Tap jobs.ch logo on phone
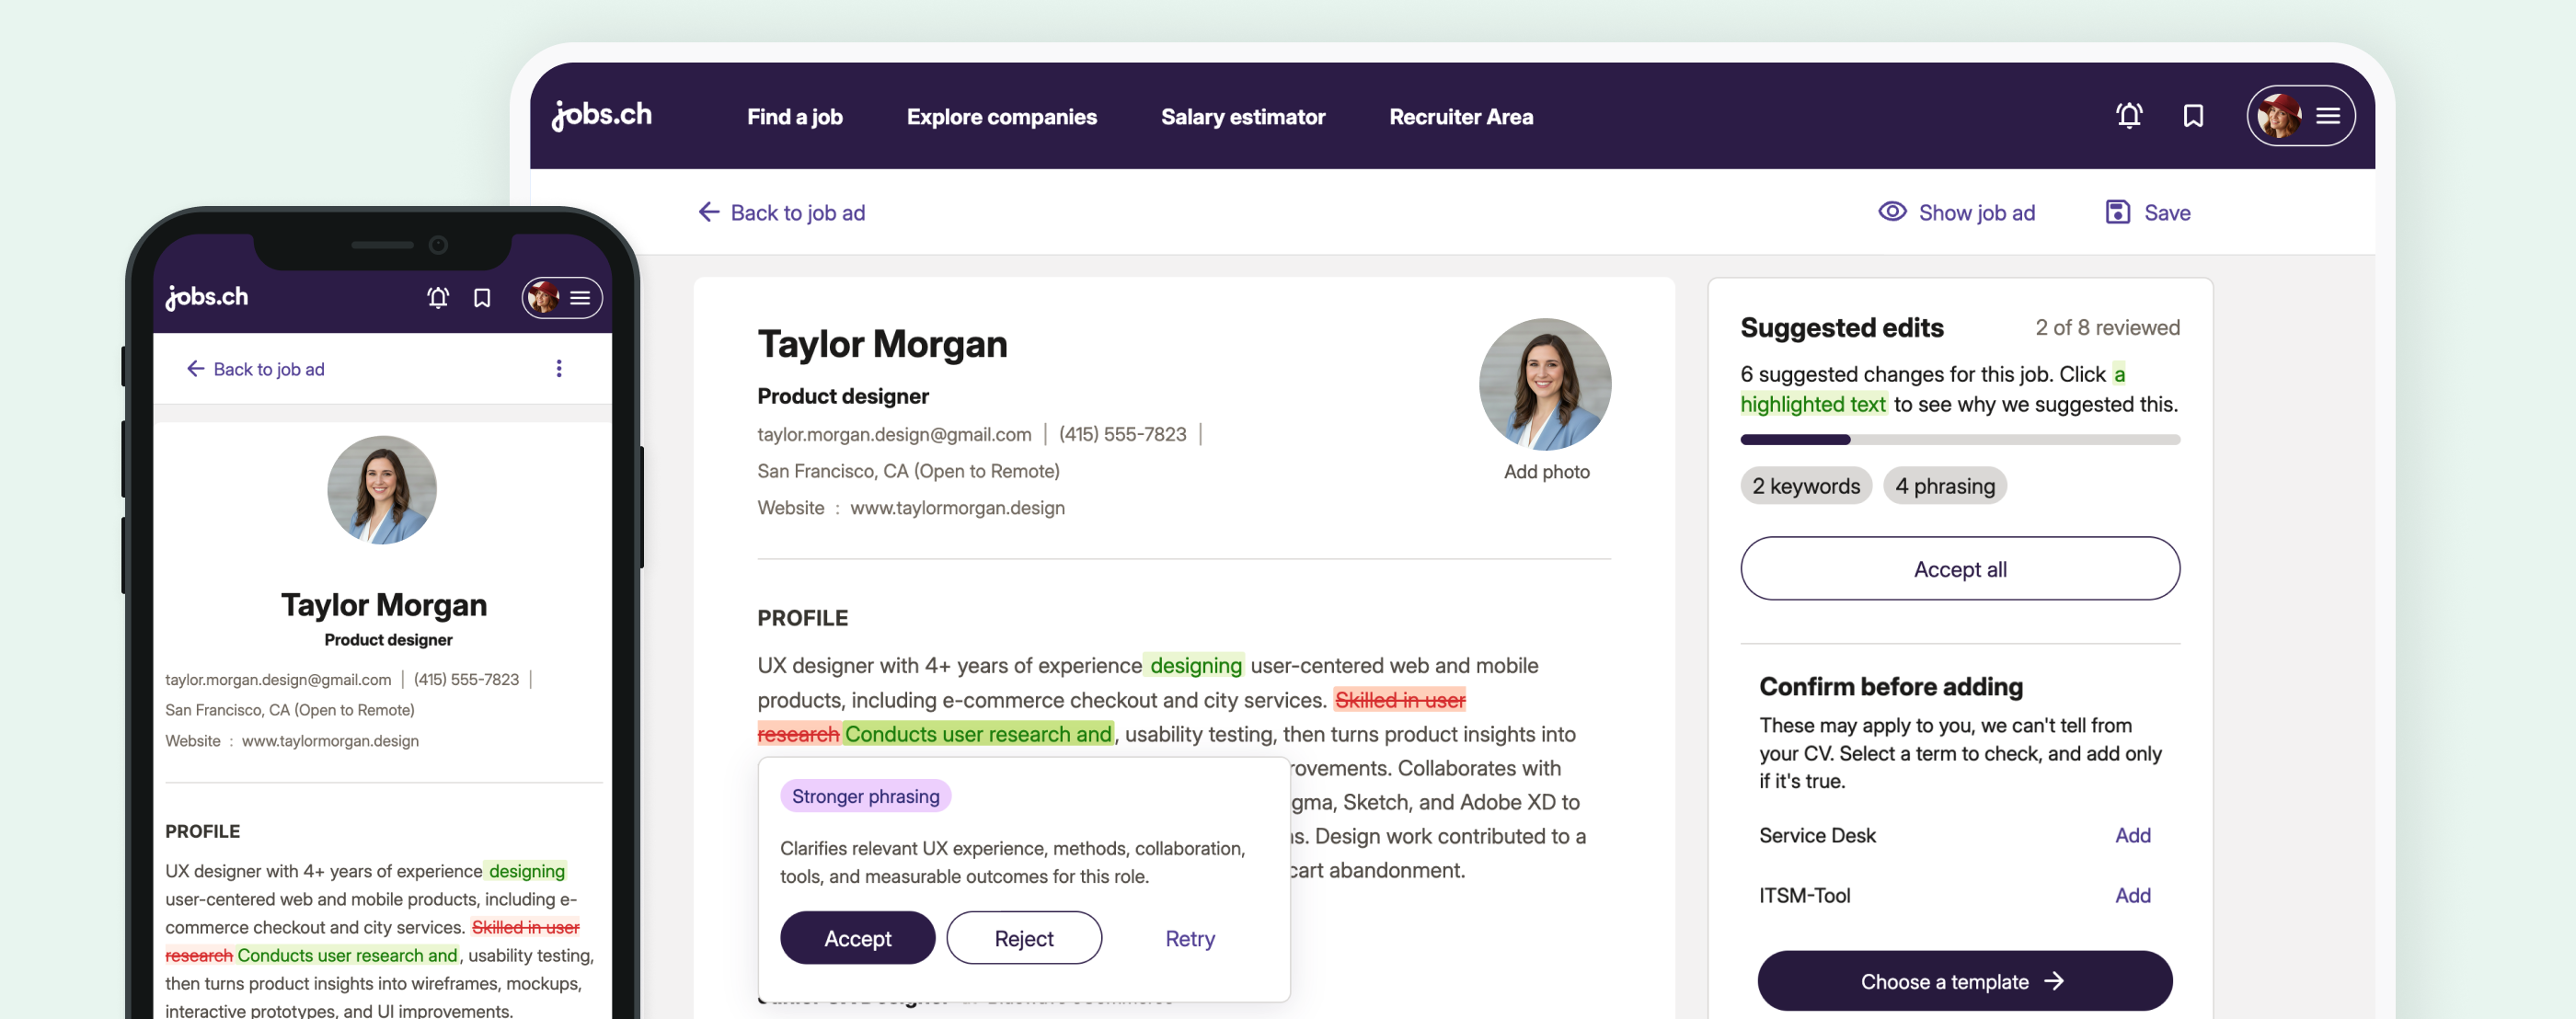 point(207,297)
